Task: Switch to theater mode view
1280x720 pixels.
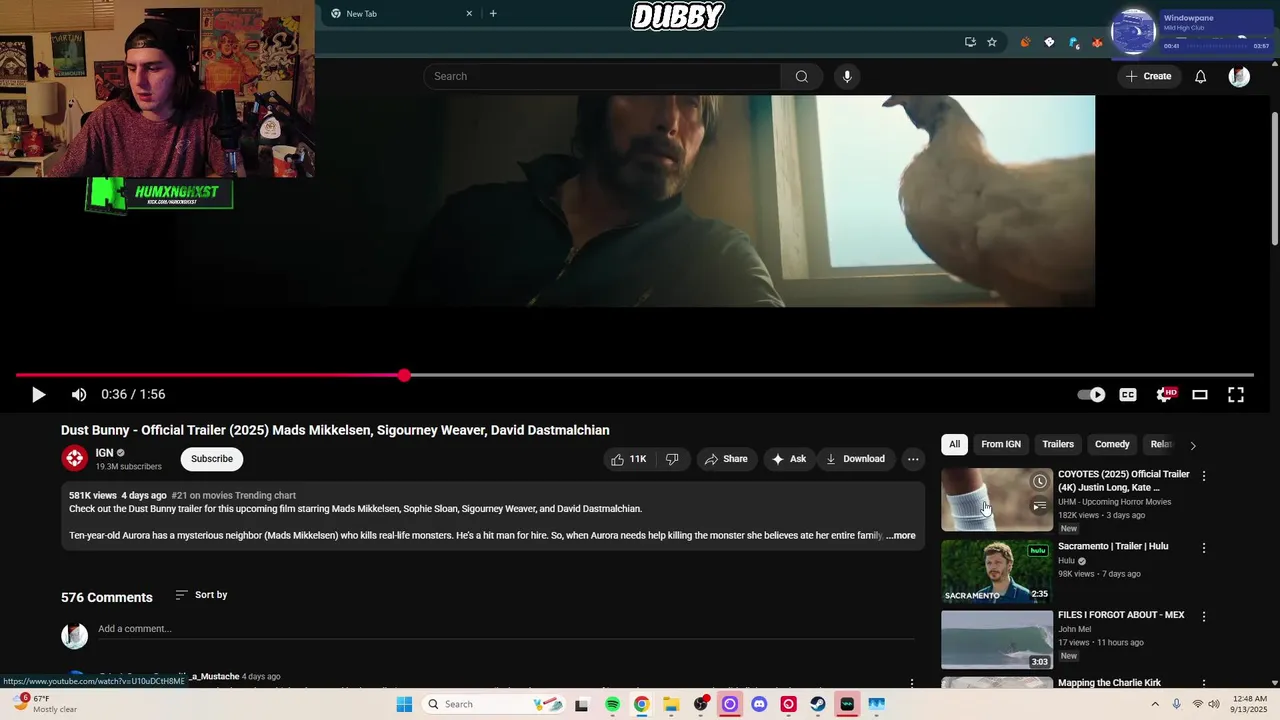Action: tap(1200, 395)
